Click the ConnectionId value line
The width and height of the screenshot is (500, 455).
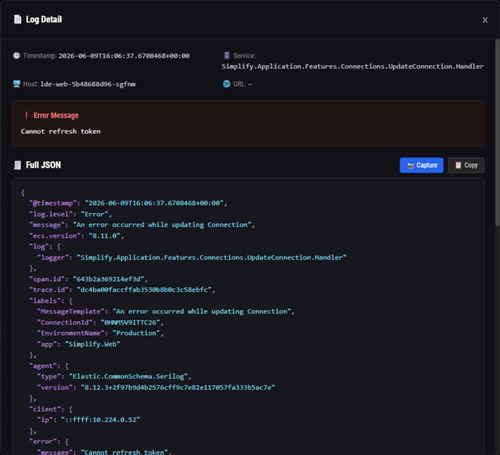(101, 322)
